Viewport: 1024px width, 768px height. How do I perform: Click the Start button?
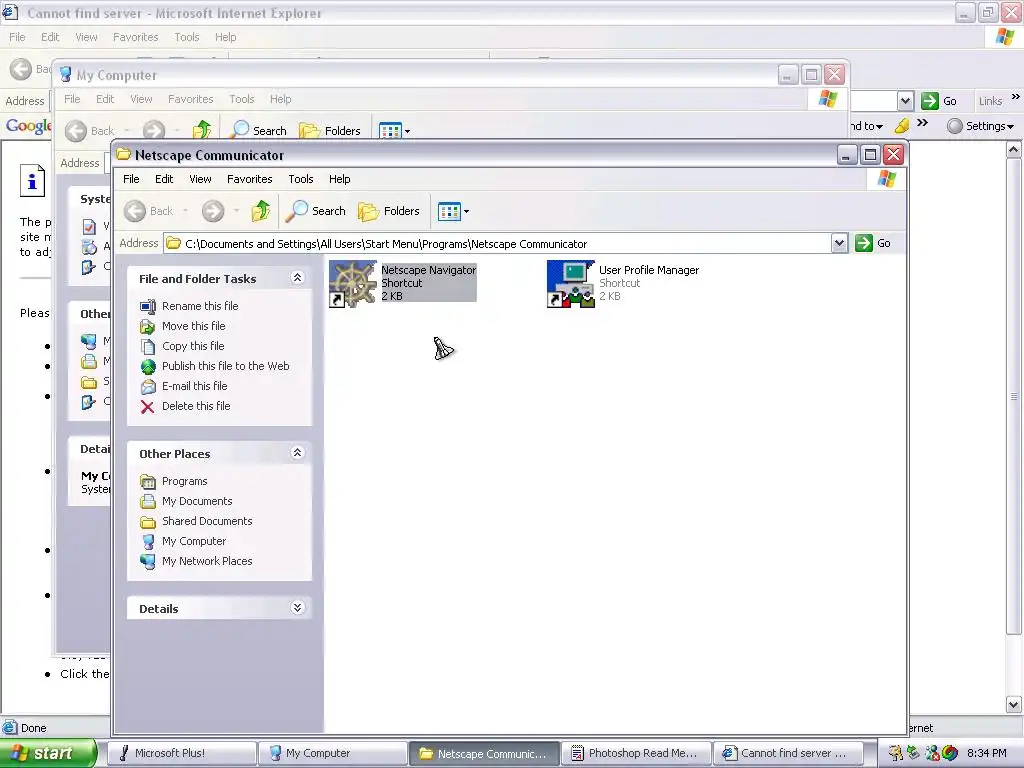pyautogui.click(x=48, y=753)
